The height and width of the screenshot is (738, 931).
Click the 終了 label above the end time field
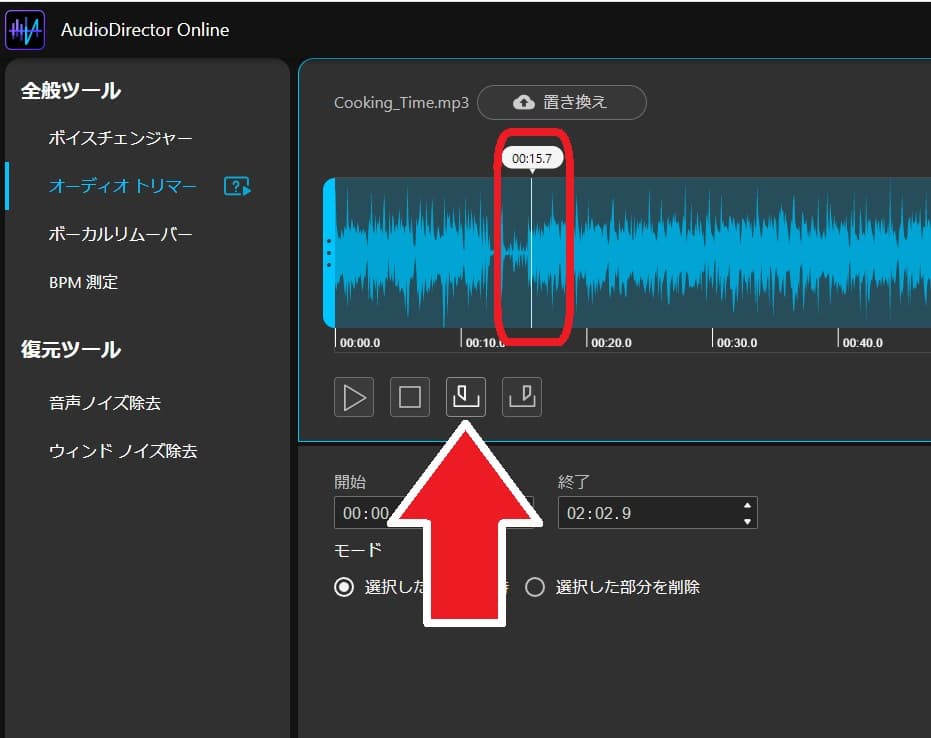574,482
